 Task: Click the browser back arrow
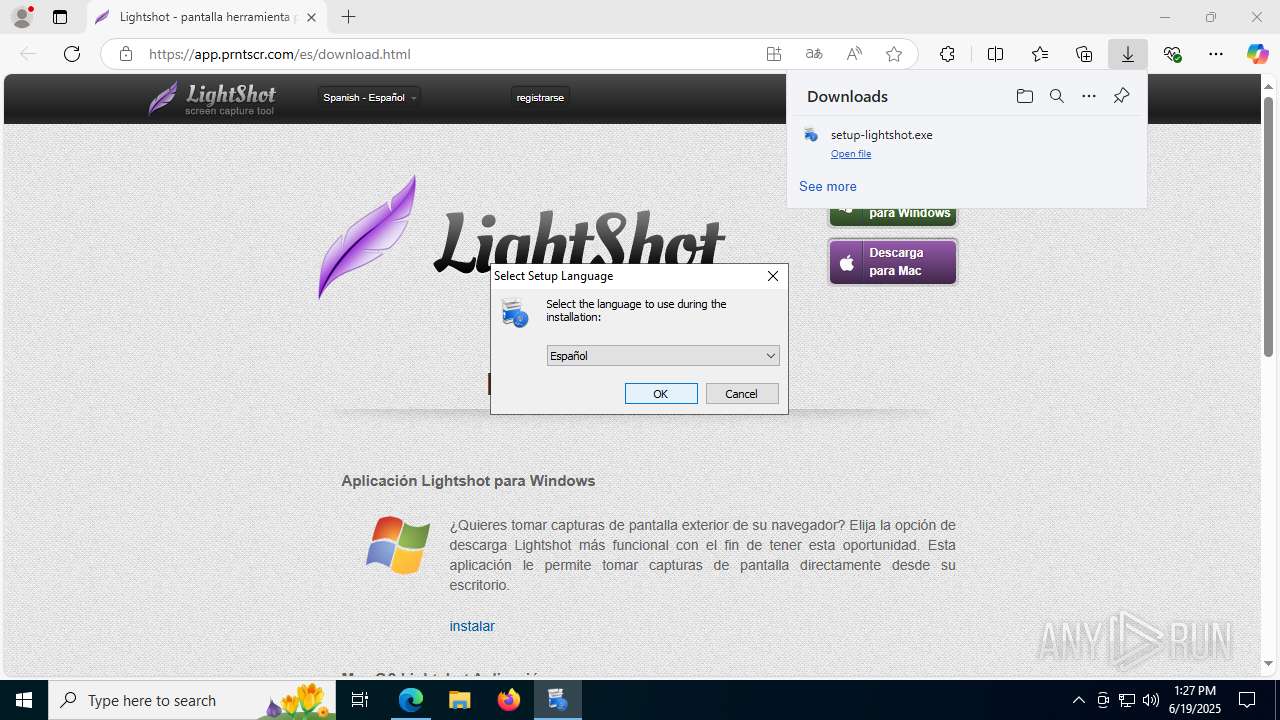pyautogui.click(x=28, y=54)
